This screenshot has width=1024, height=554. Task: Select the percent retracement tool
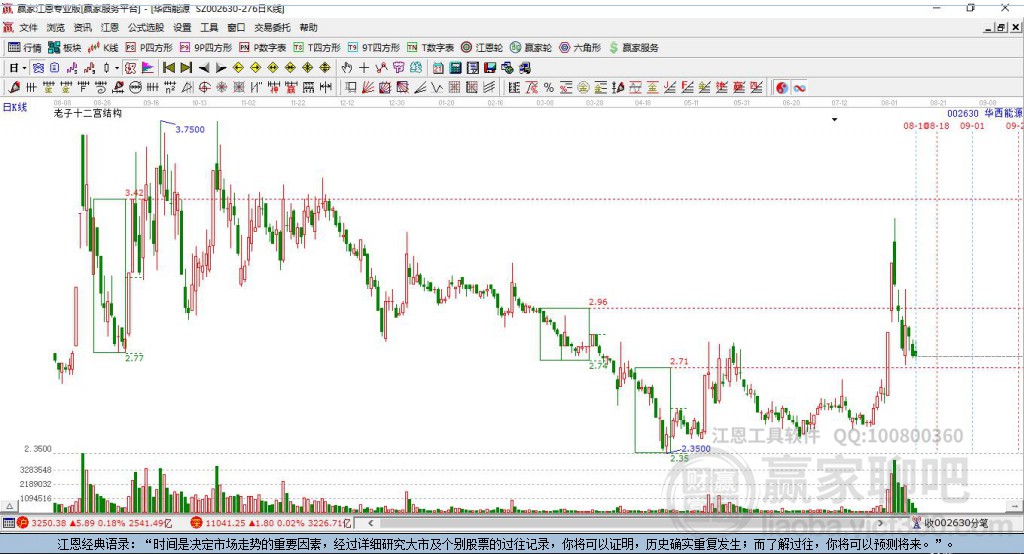point(549,88)
